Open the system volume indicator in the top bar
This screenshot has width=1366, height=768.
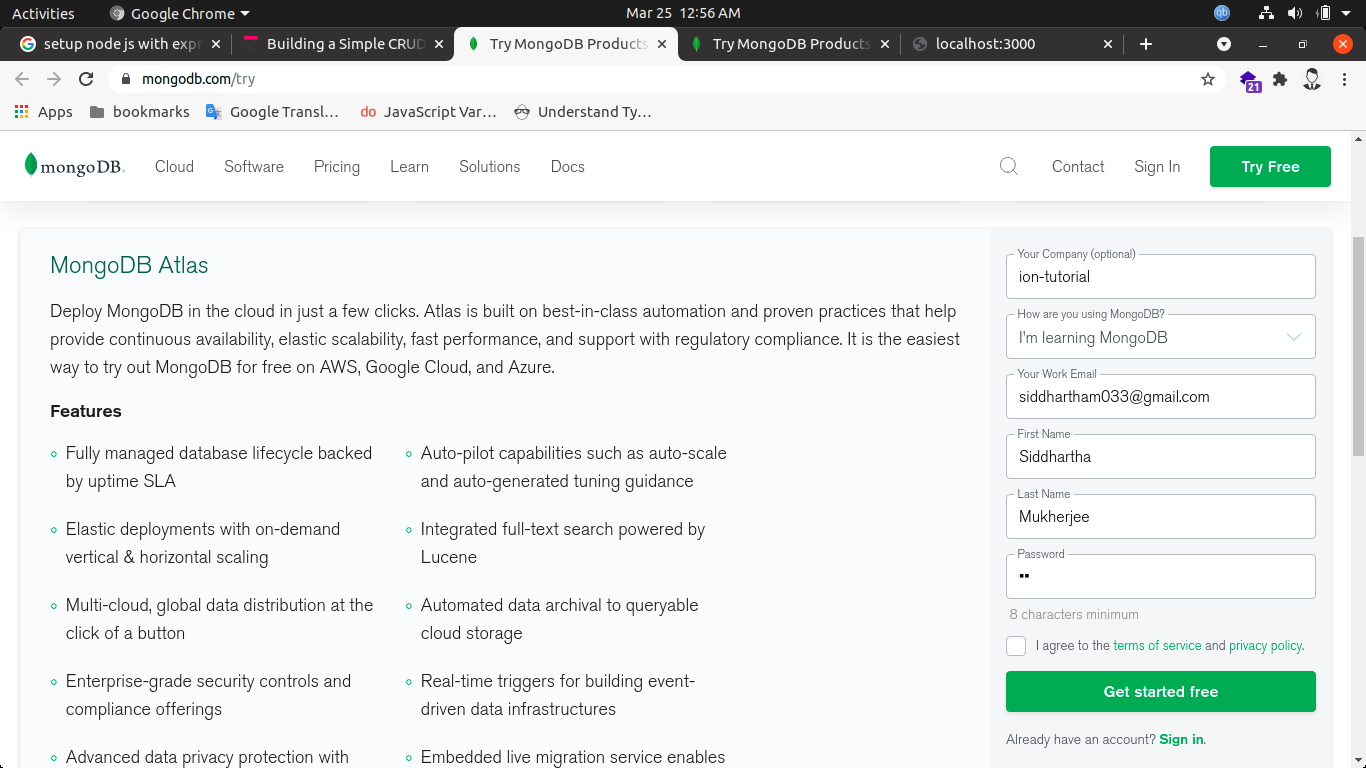[1295, 13]
